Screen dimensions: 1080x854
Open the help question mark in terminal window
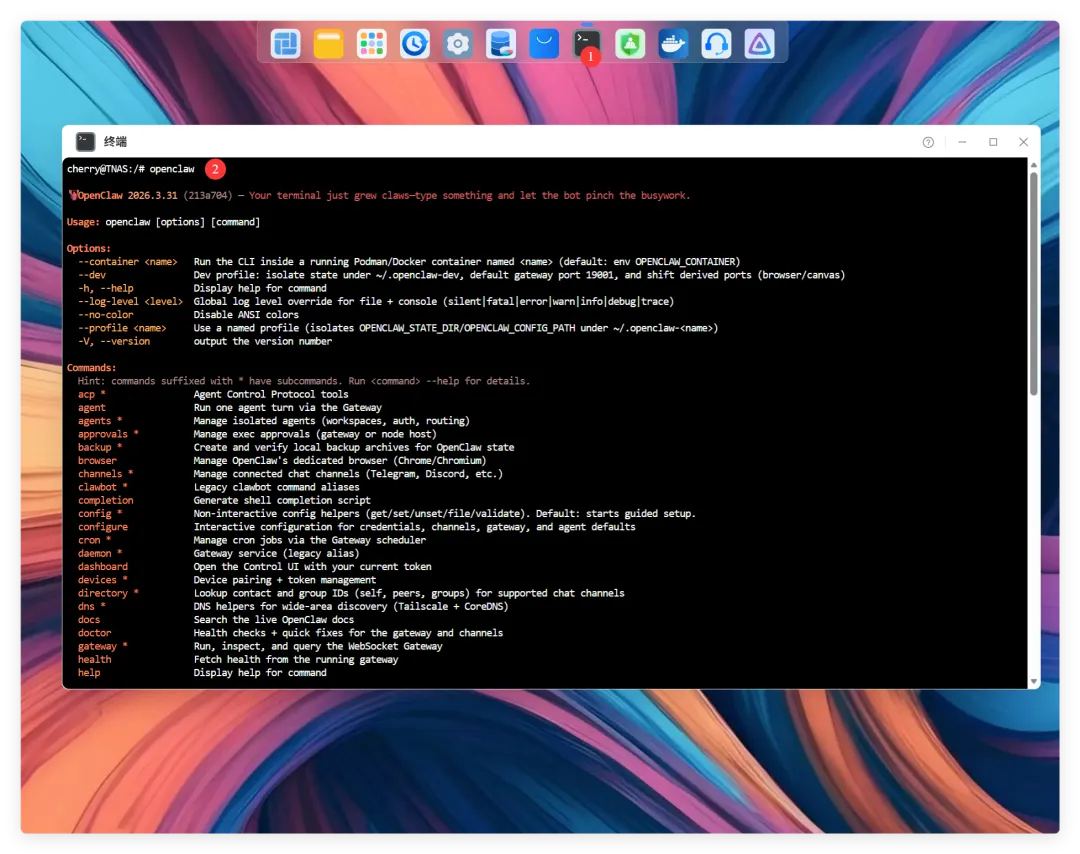click(928, 143)
